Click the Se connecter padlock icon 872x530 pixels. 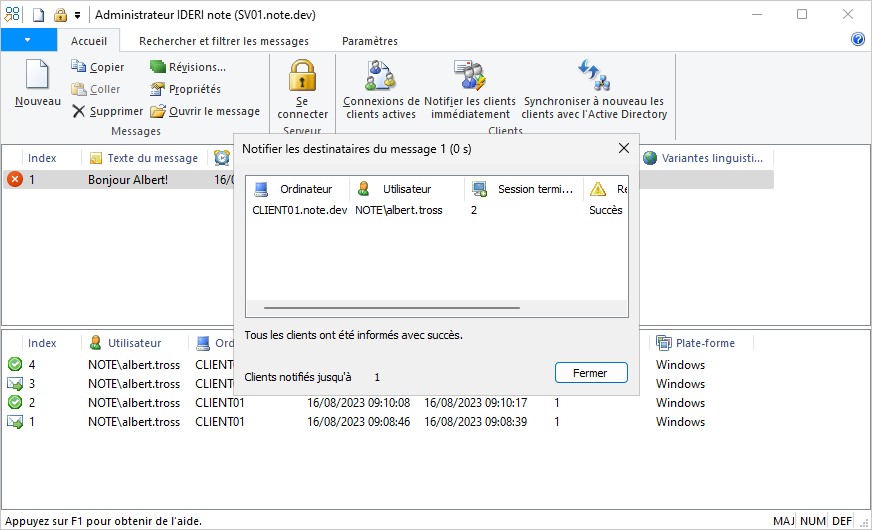pyautogui.click(x=302, y=75)
